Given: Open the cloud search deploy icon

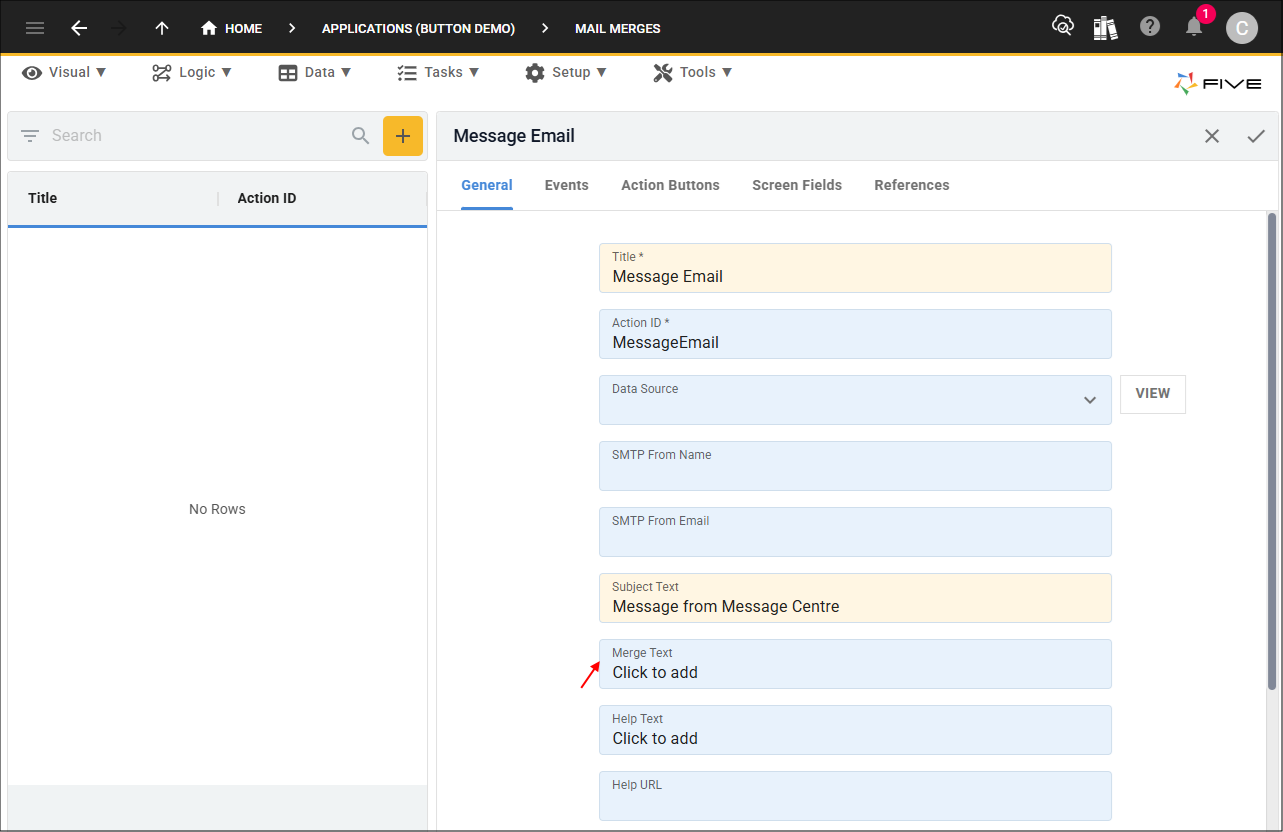Looking at the screenshot, I should [1063, 26].
